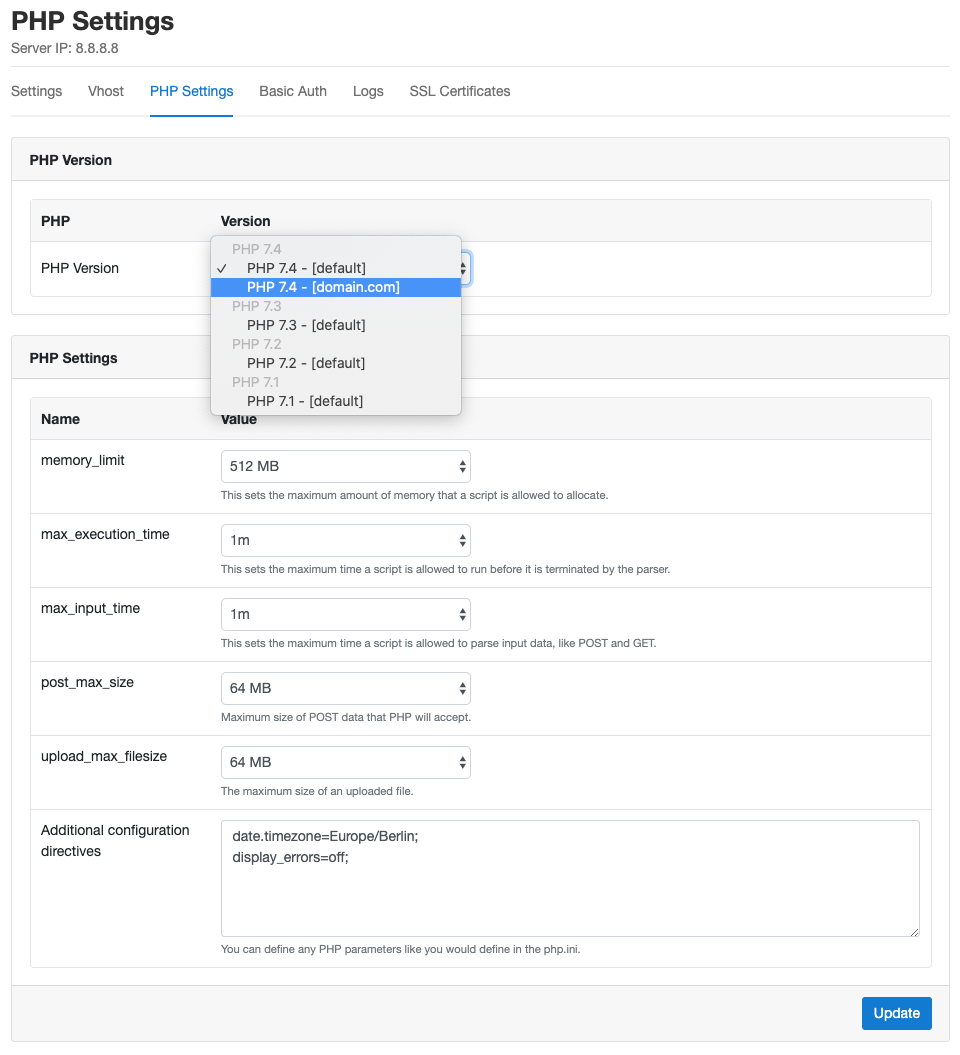This screenshot has width=960, height=1055.
Task: Switch to the Settings tab
Action: [x=36, y=92]
